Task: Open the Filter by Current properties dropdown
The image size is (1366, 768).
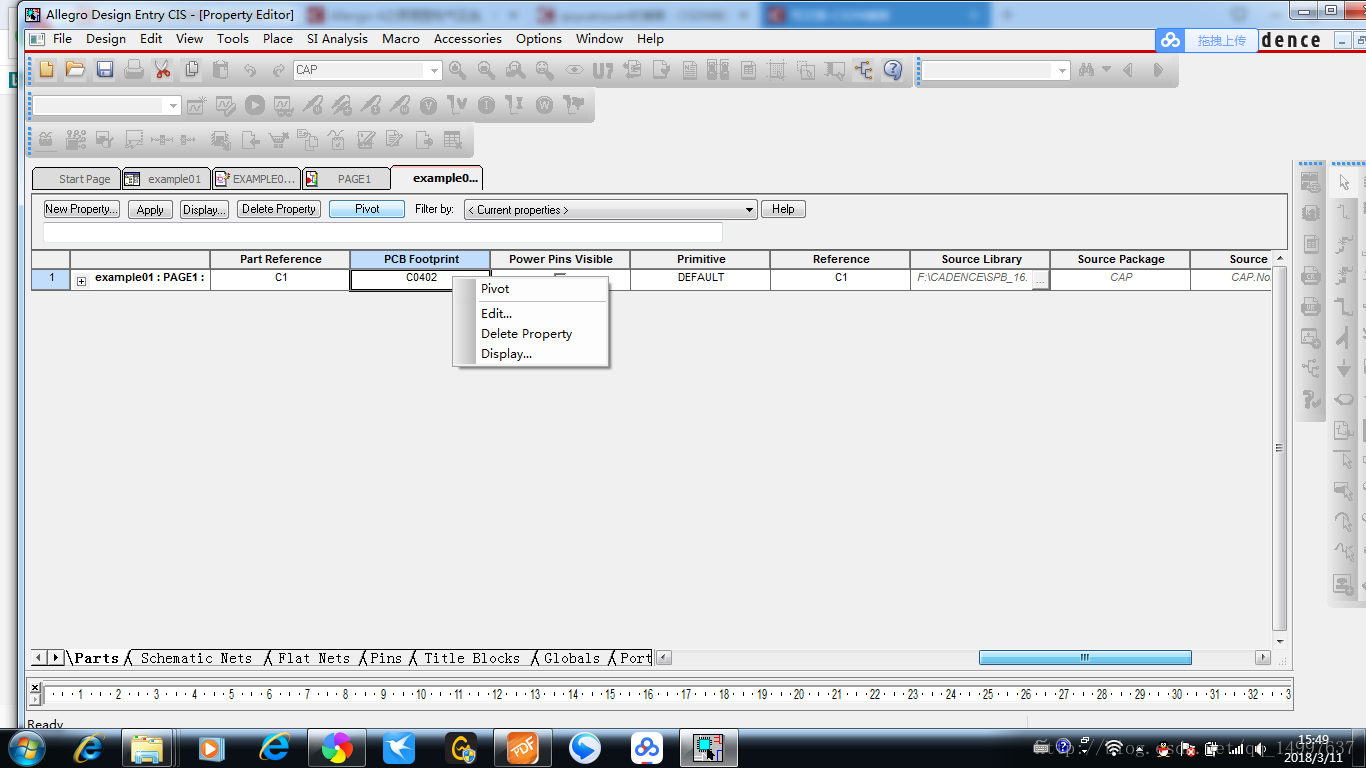Action: click(x=750, y=210)
